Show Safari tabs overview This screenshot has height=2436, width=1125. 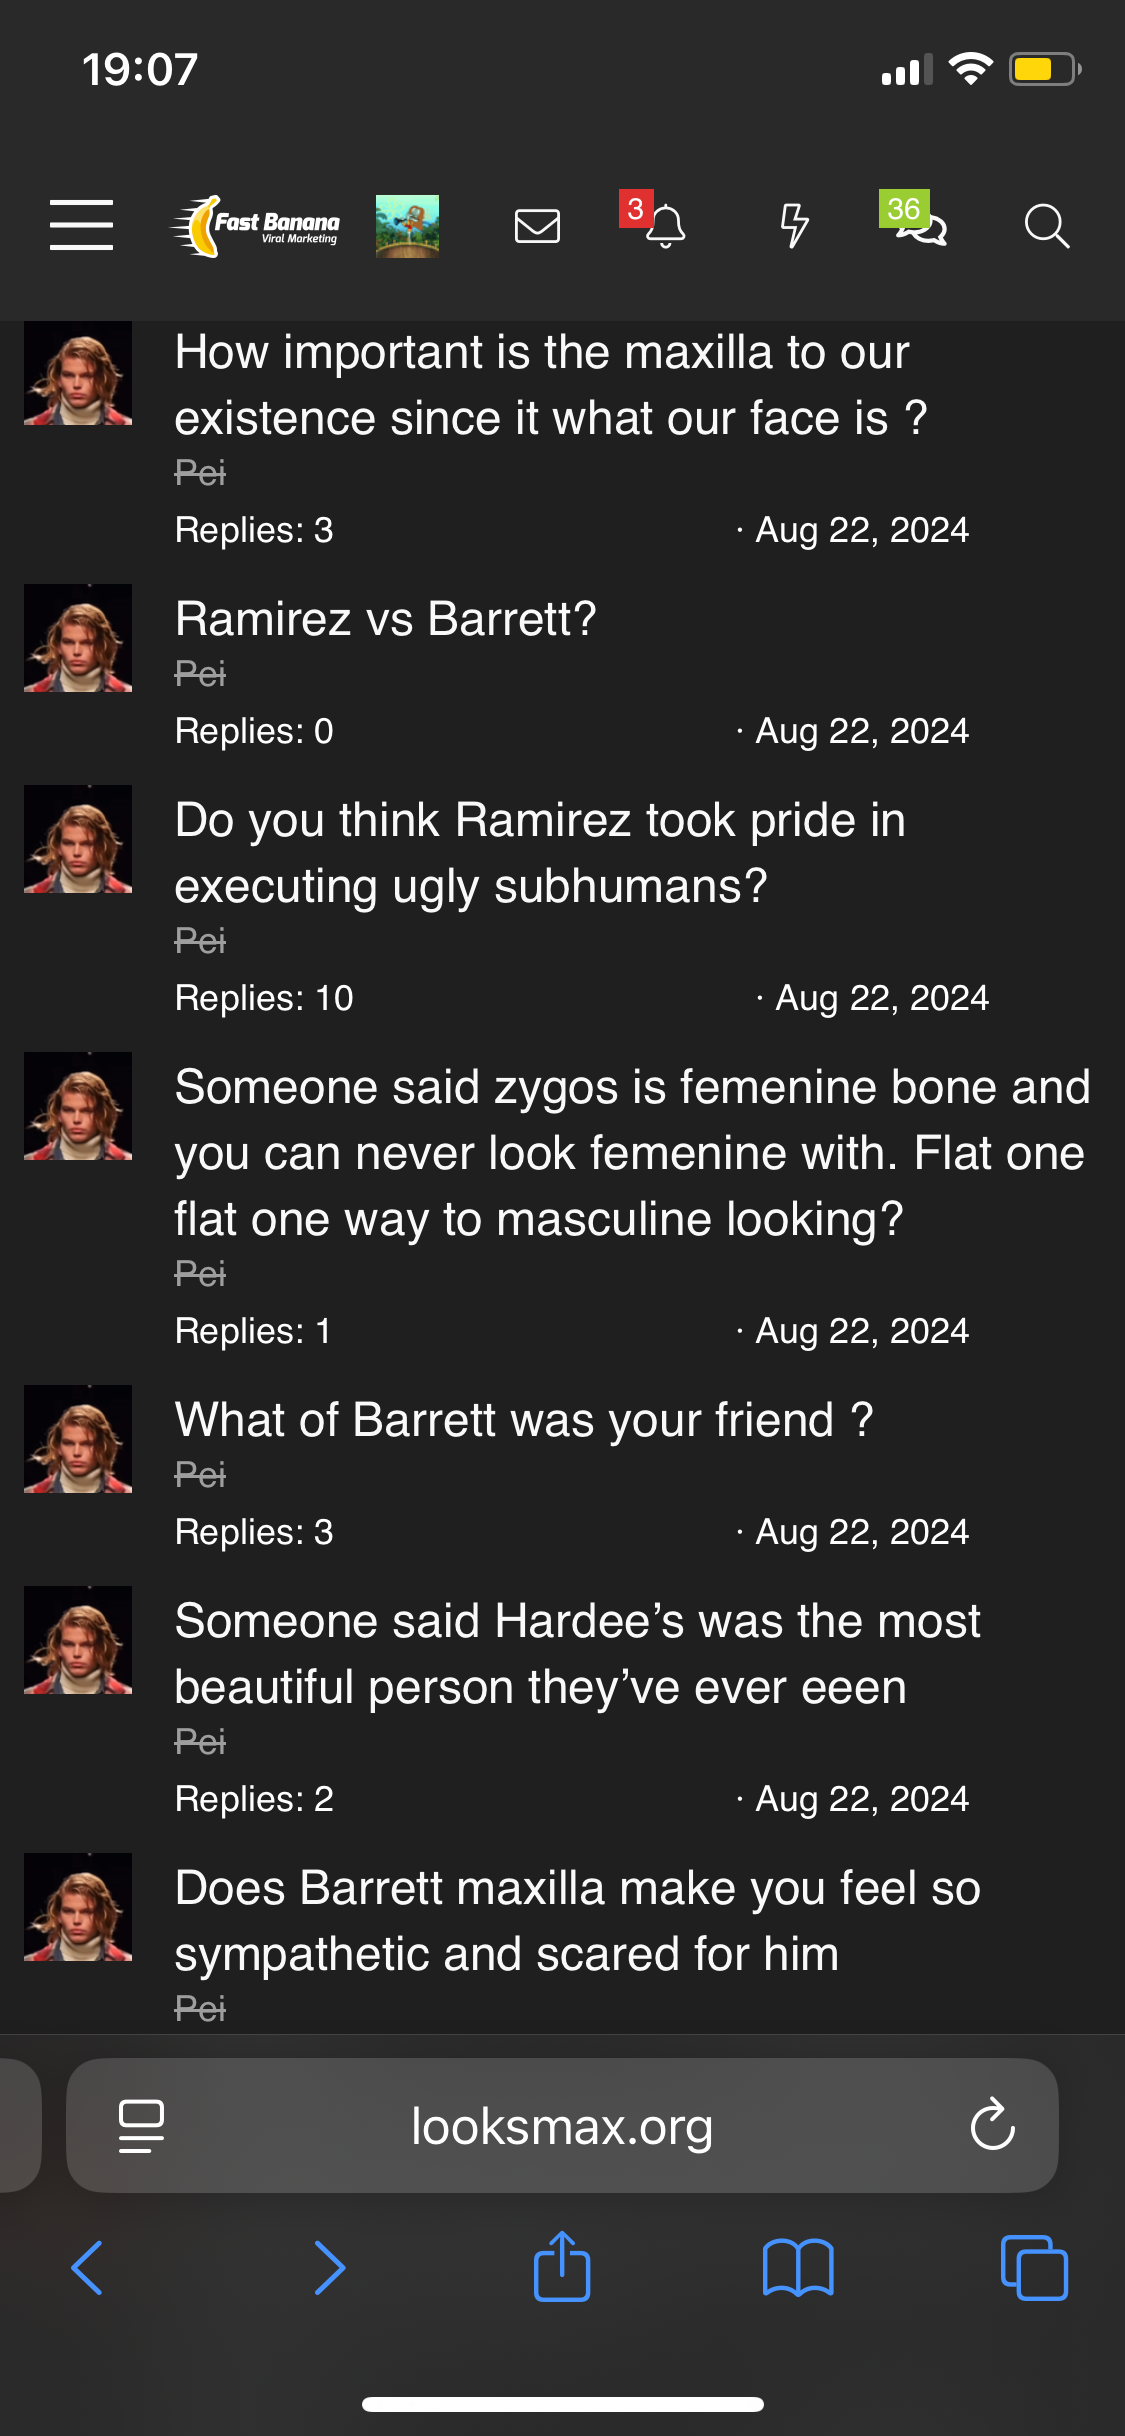click(x=1034, y=2267)
